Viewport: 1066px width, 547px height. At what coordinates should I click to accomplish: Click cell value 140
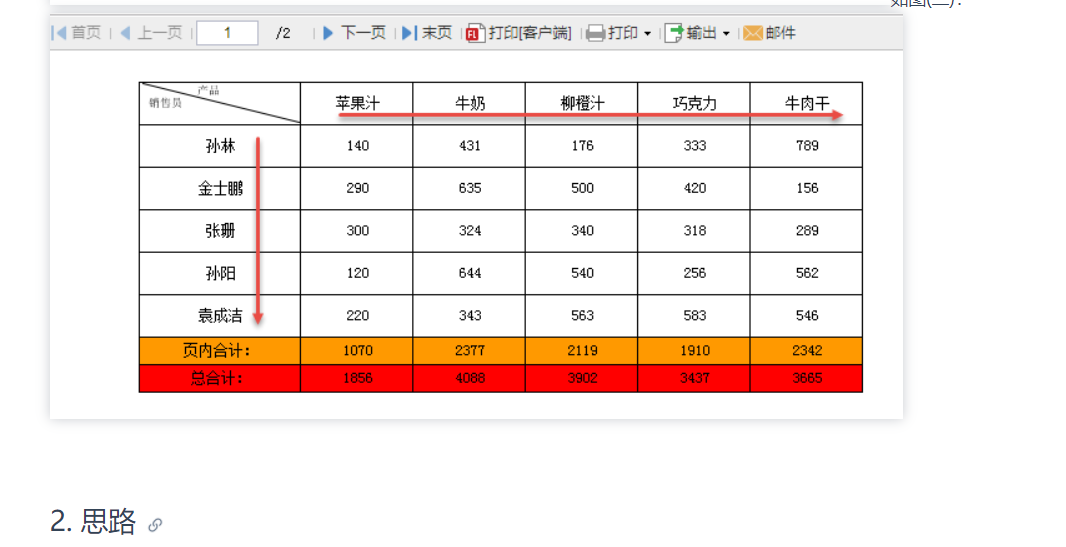[x=358, y=145]
